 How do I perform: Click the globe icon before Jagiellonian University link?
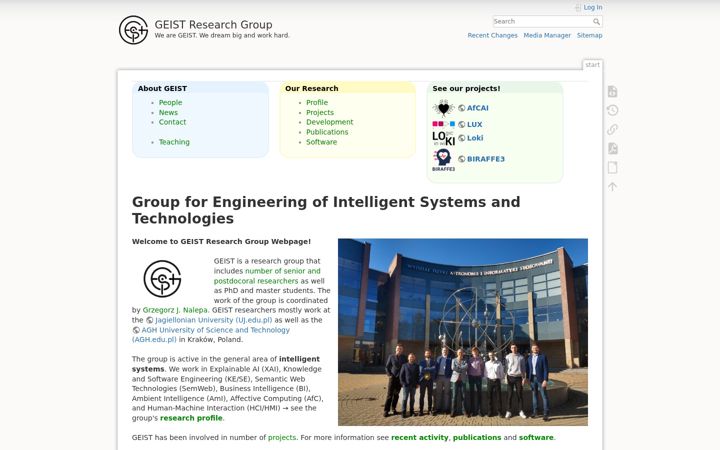pyautogui.click(x=150, y=320)
